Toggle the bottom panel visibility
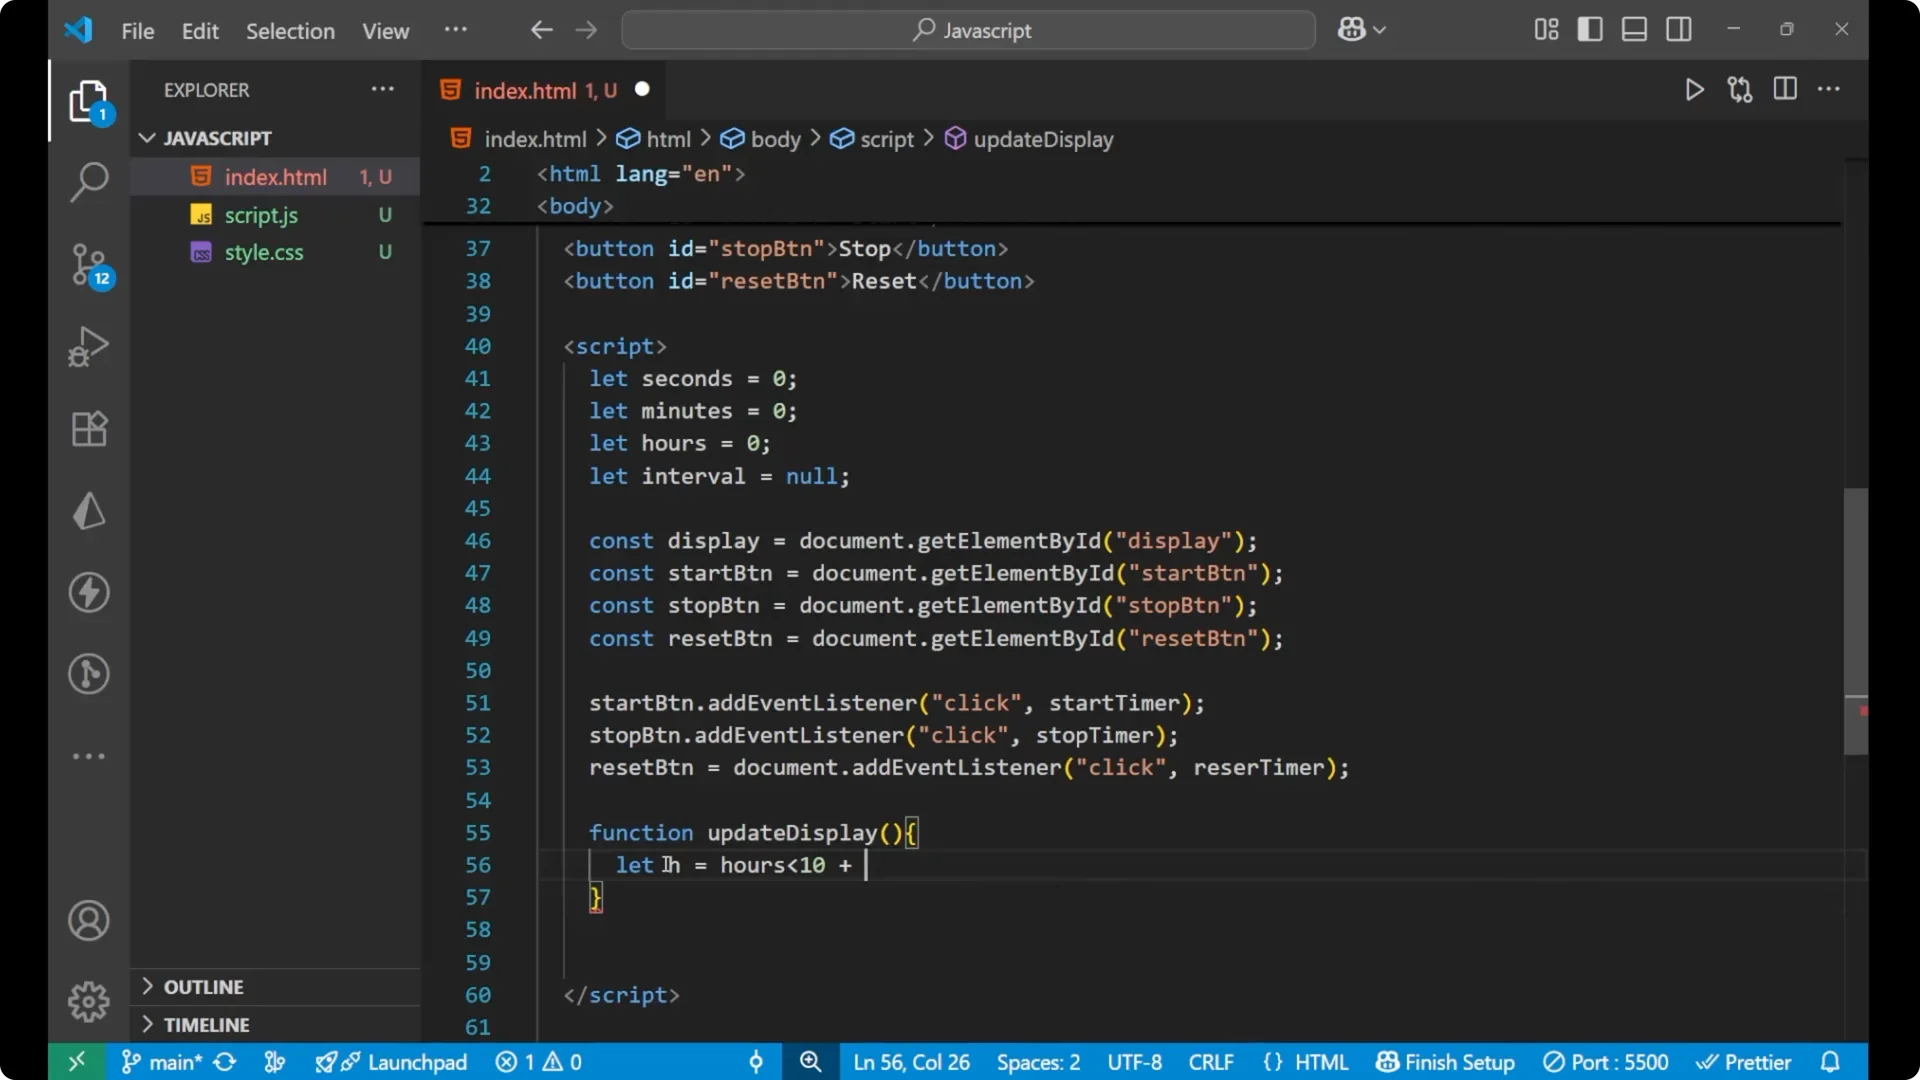This screenshot has height=1080, width=1920. tap(1633, 29)
